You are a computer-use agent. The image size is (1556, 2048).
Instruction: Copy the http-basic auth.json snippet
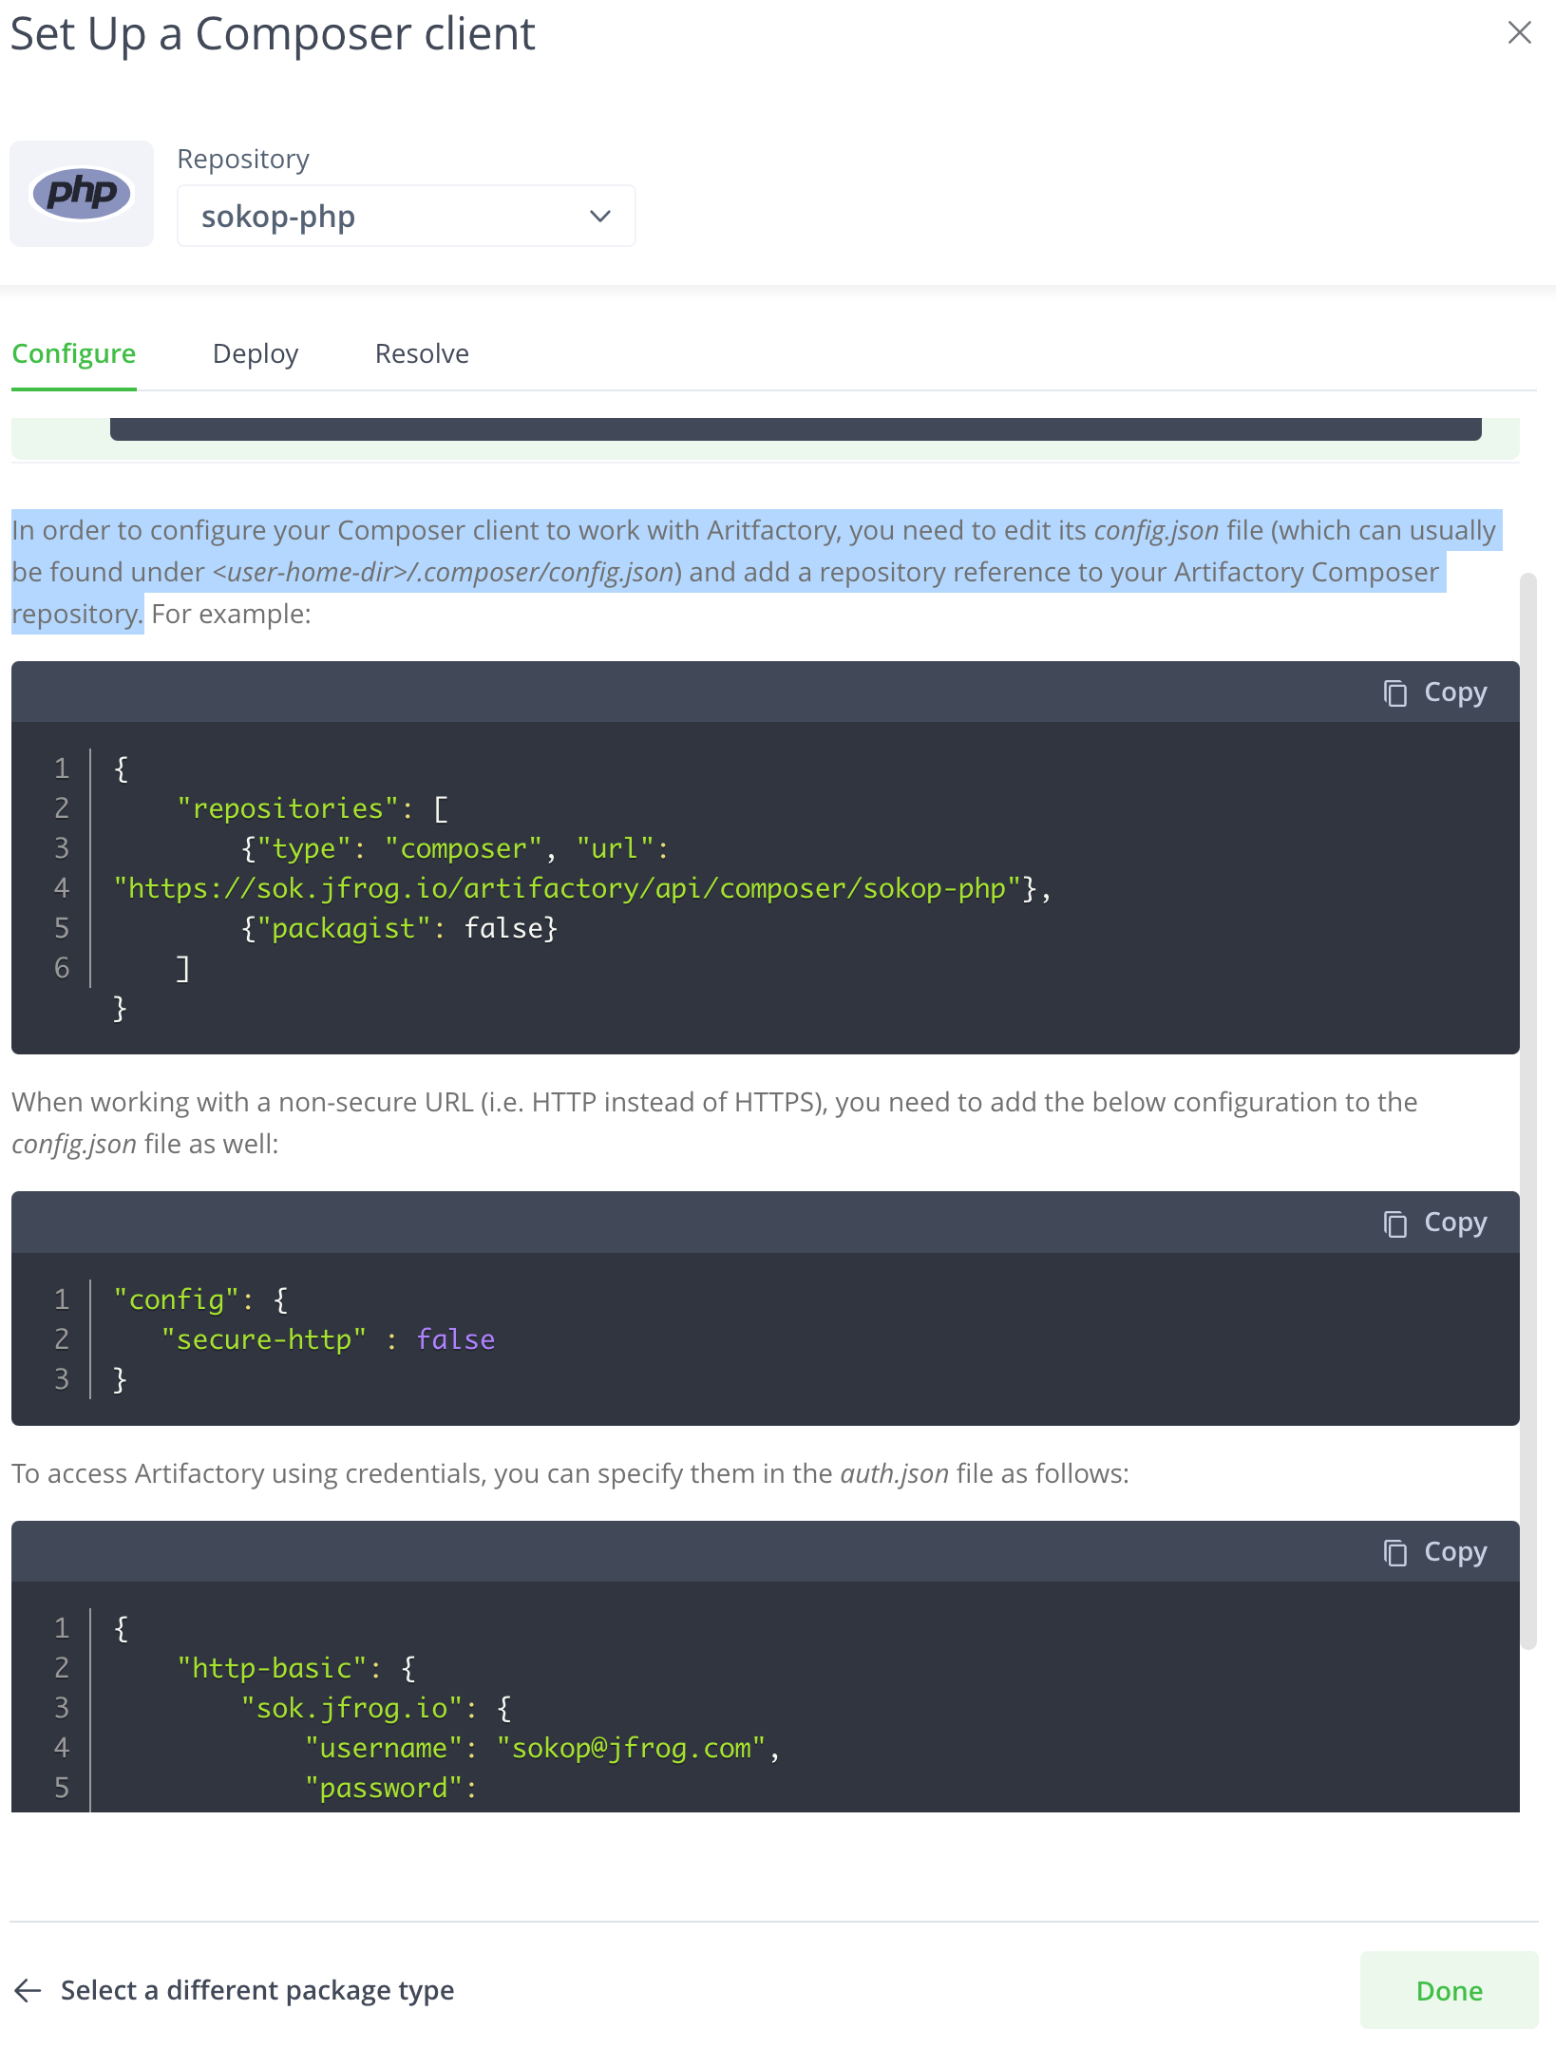click(x=1436, y=1552)
